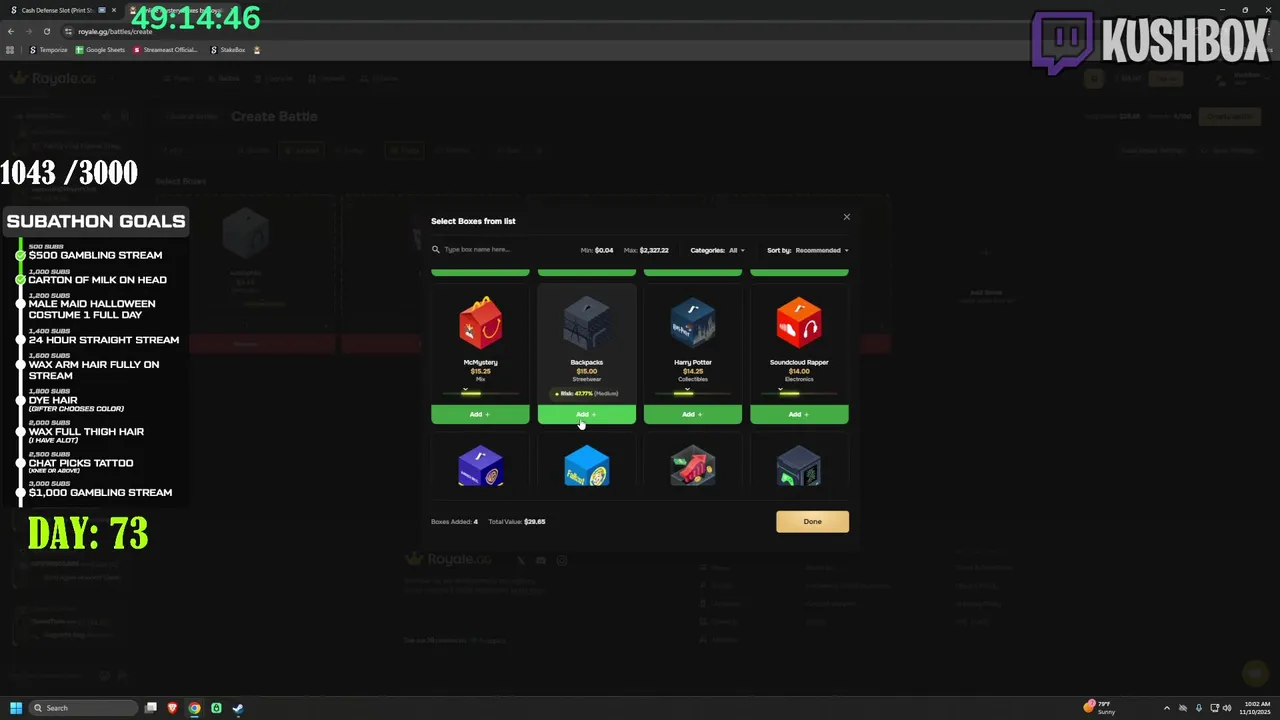Click the Soundcloud Rapper $14.00 price
This screenshot has height=720, width=1280.
pos(799,371)
